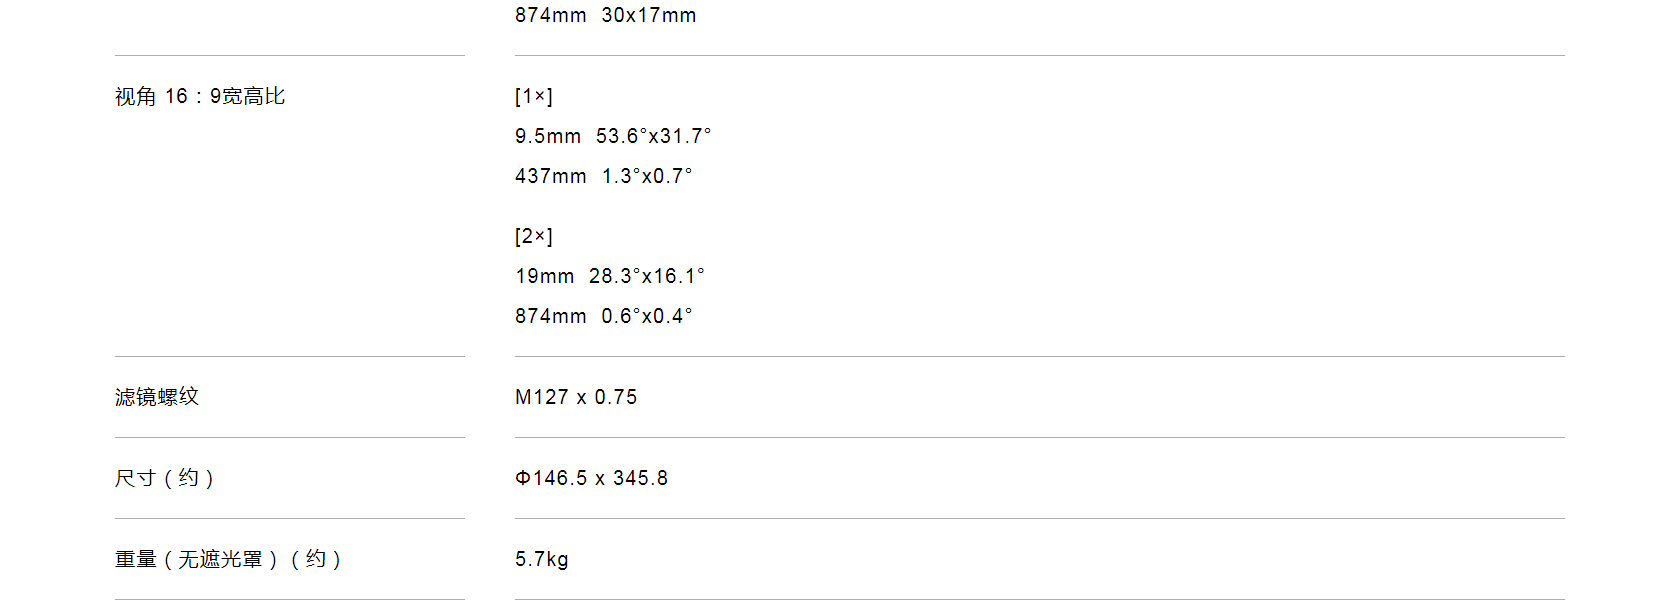This screenshot has height=615, width=1680.
Task: Click the 874mm 0.6°x0.4° value
Action: tap(604, 316)
